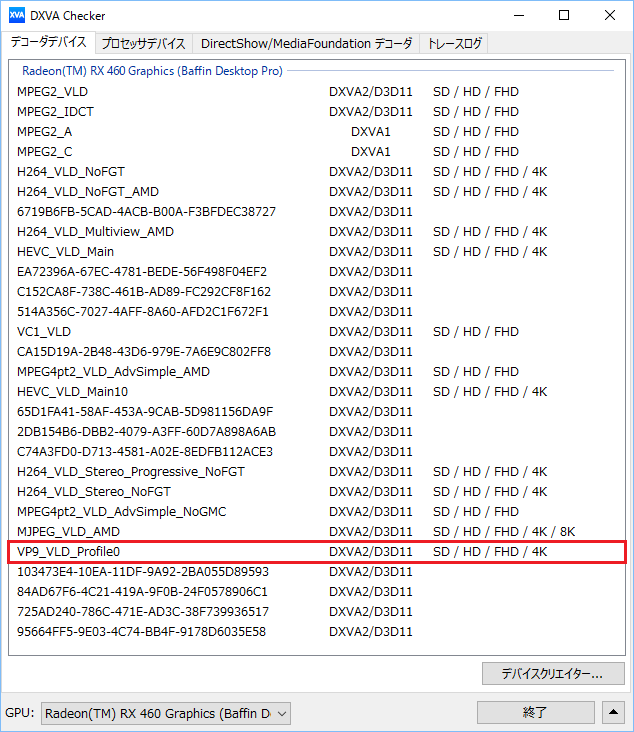Click the DXVA Checker app icon in title bar
The image size is (634, 732).
tap(17, 15)
